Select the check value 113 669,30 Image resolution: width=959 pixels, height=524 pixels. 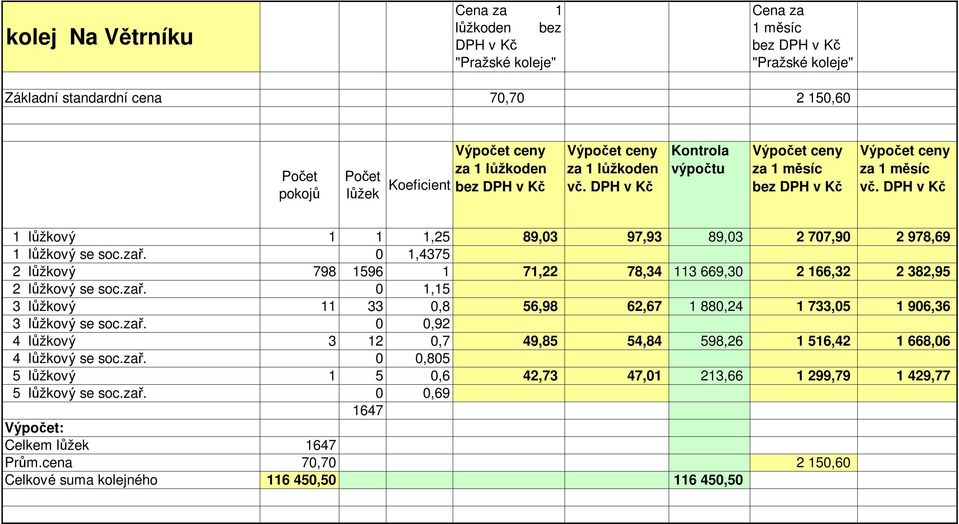tap(709, 271)
